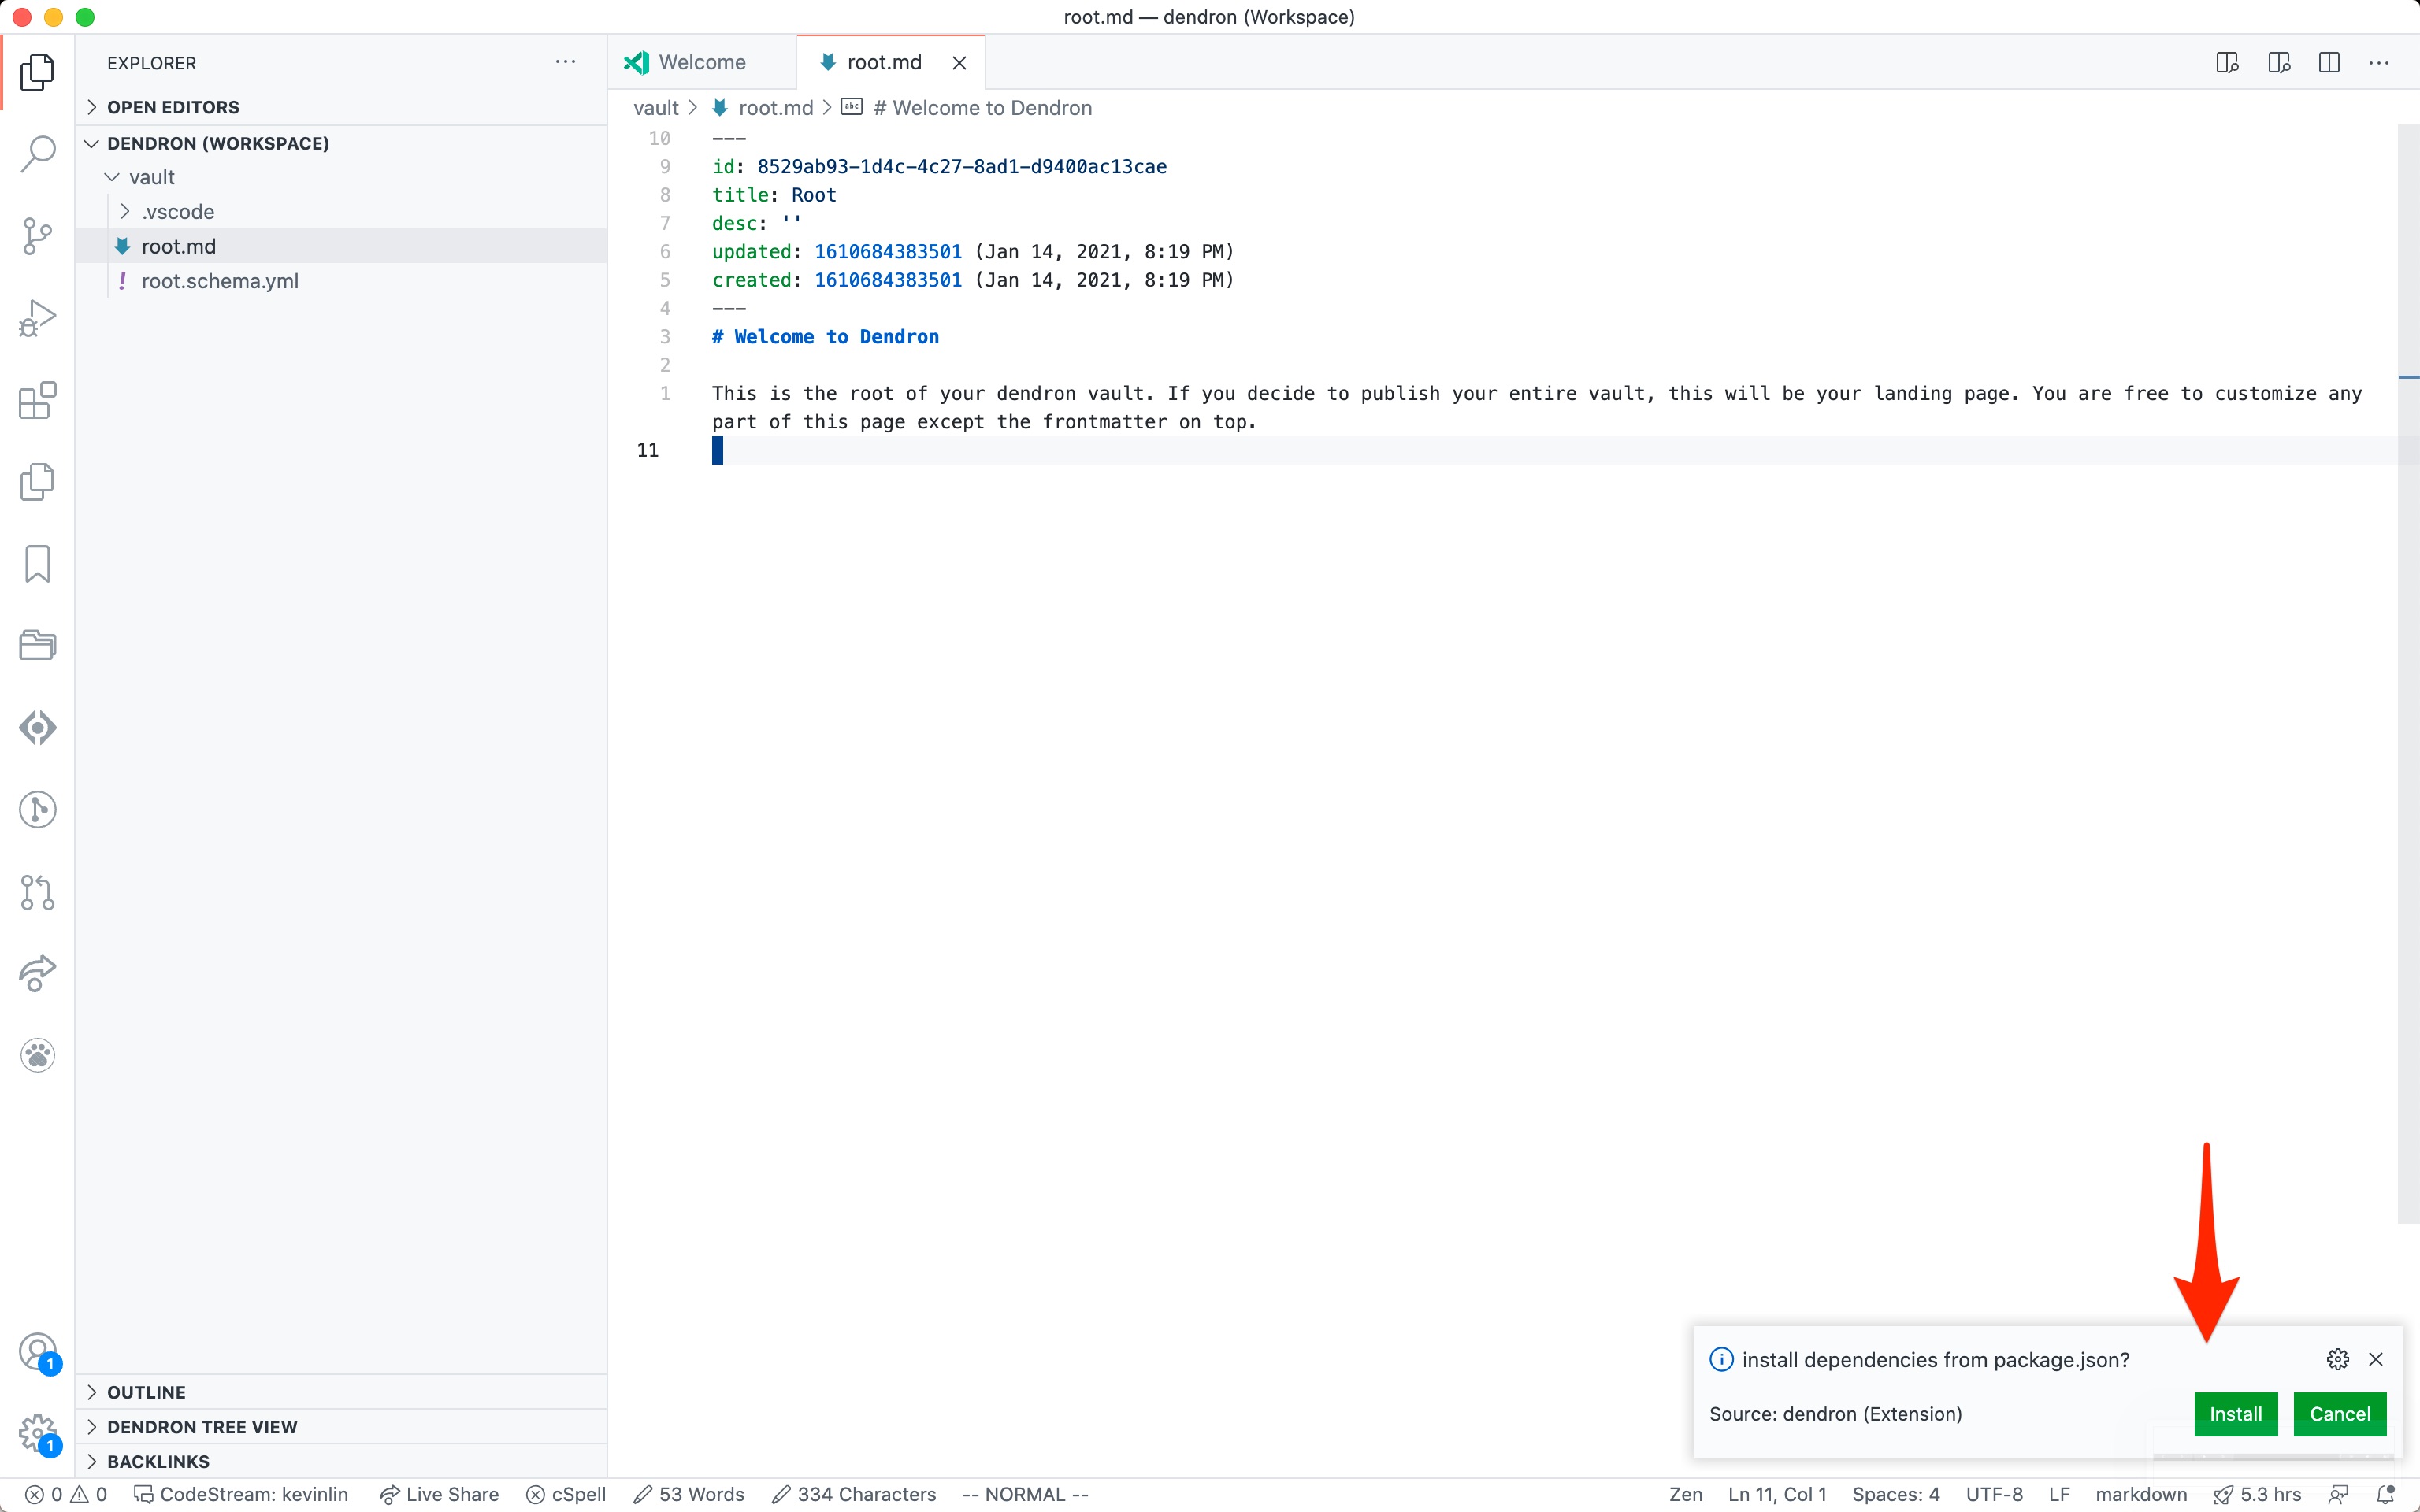
Task: Change indentation via Spaces: 4
Action: pyautogui.click(x=1895, y=1494)
